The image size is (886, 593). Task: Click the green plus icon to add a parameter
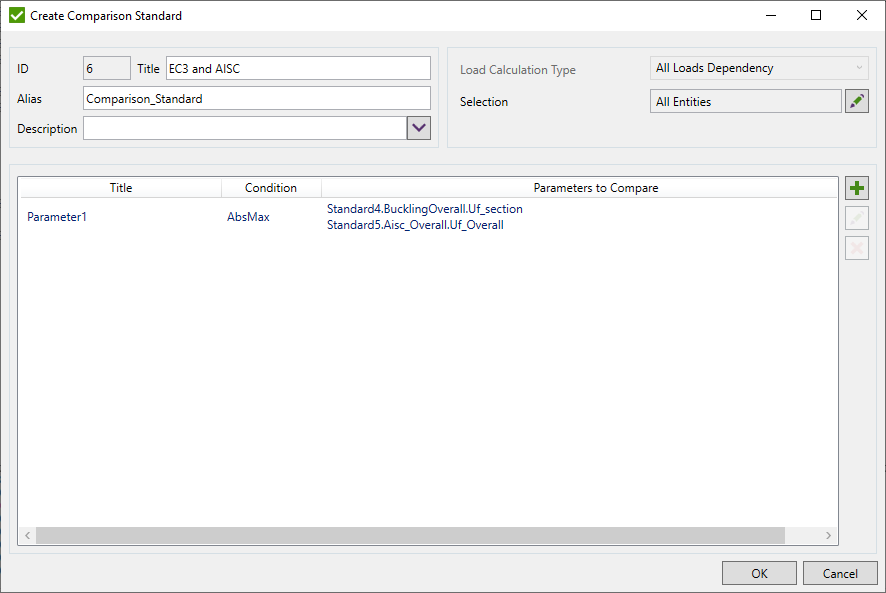[x=857, y=187]
